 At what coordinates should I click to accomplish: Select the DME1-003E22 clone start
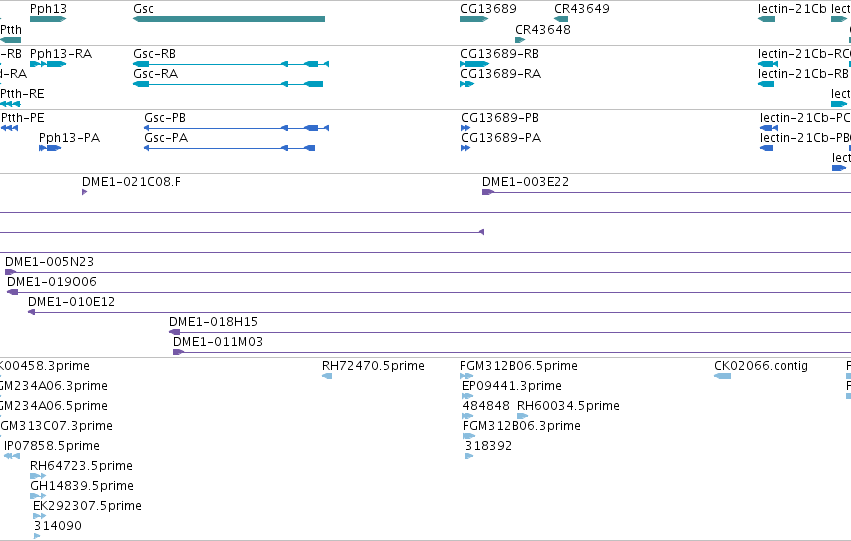click(x=488, y=192)
